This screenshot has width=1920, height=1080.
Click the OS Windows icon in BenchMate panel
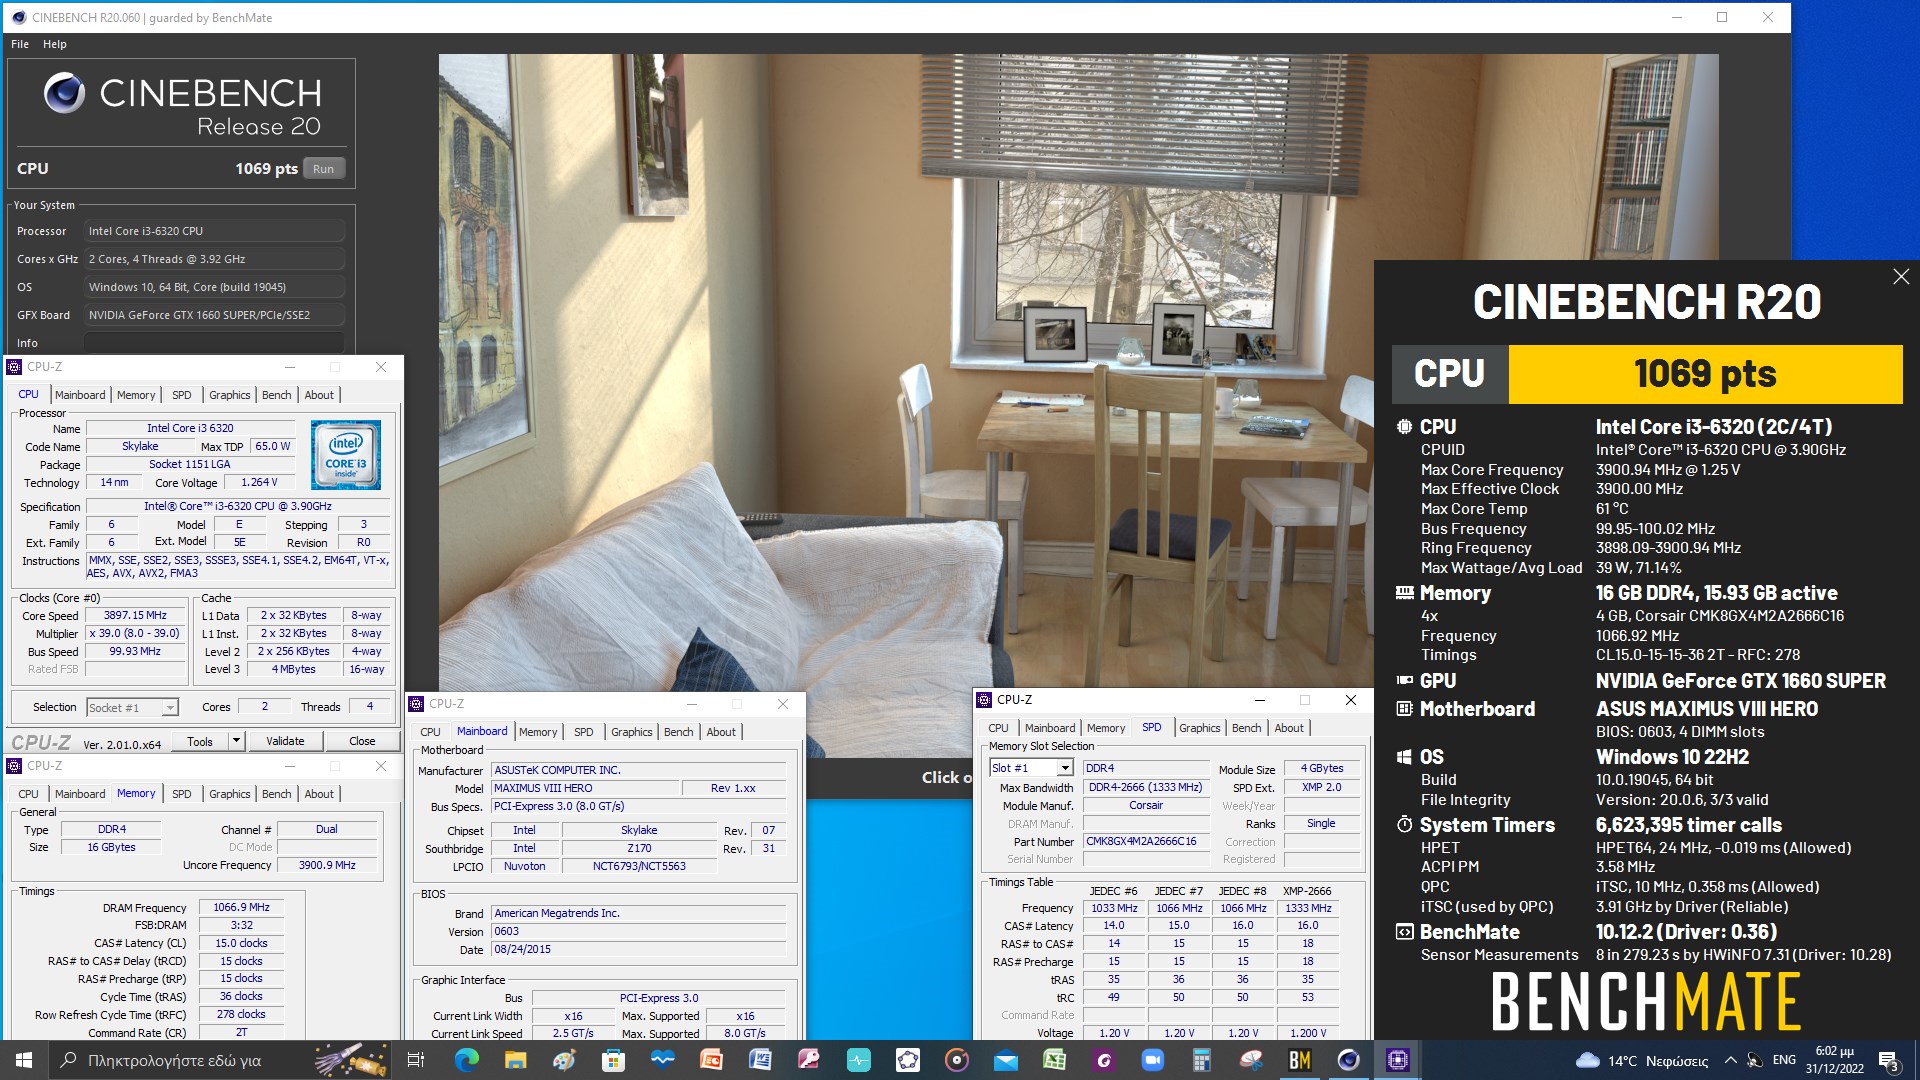[1404, 757]
